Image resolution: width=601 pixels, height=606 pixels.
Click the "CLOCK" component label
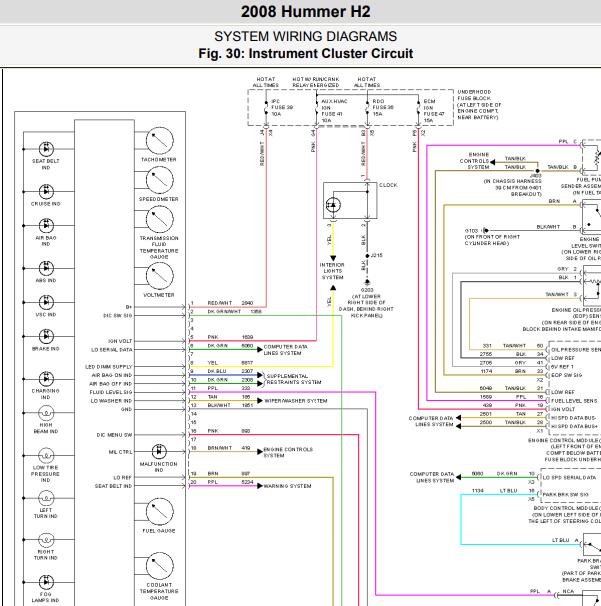[x=388, y=185]
